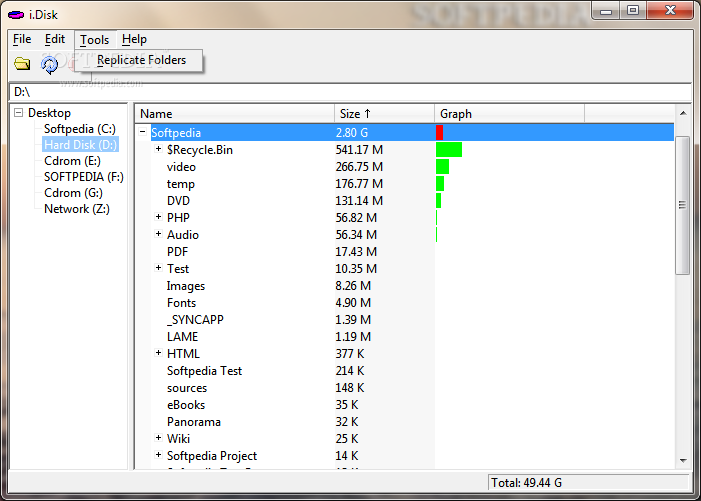Select the LAME folder row

tap(405, 337)
